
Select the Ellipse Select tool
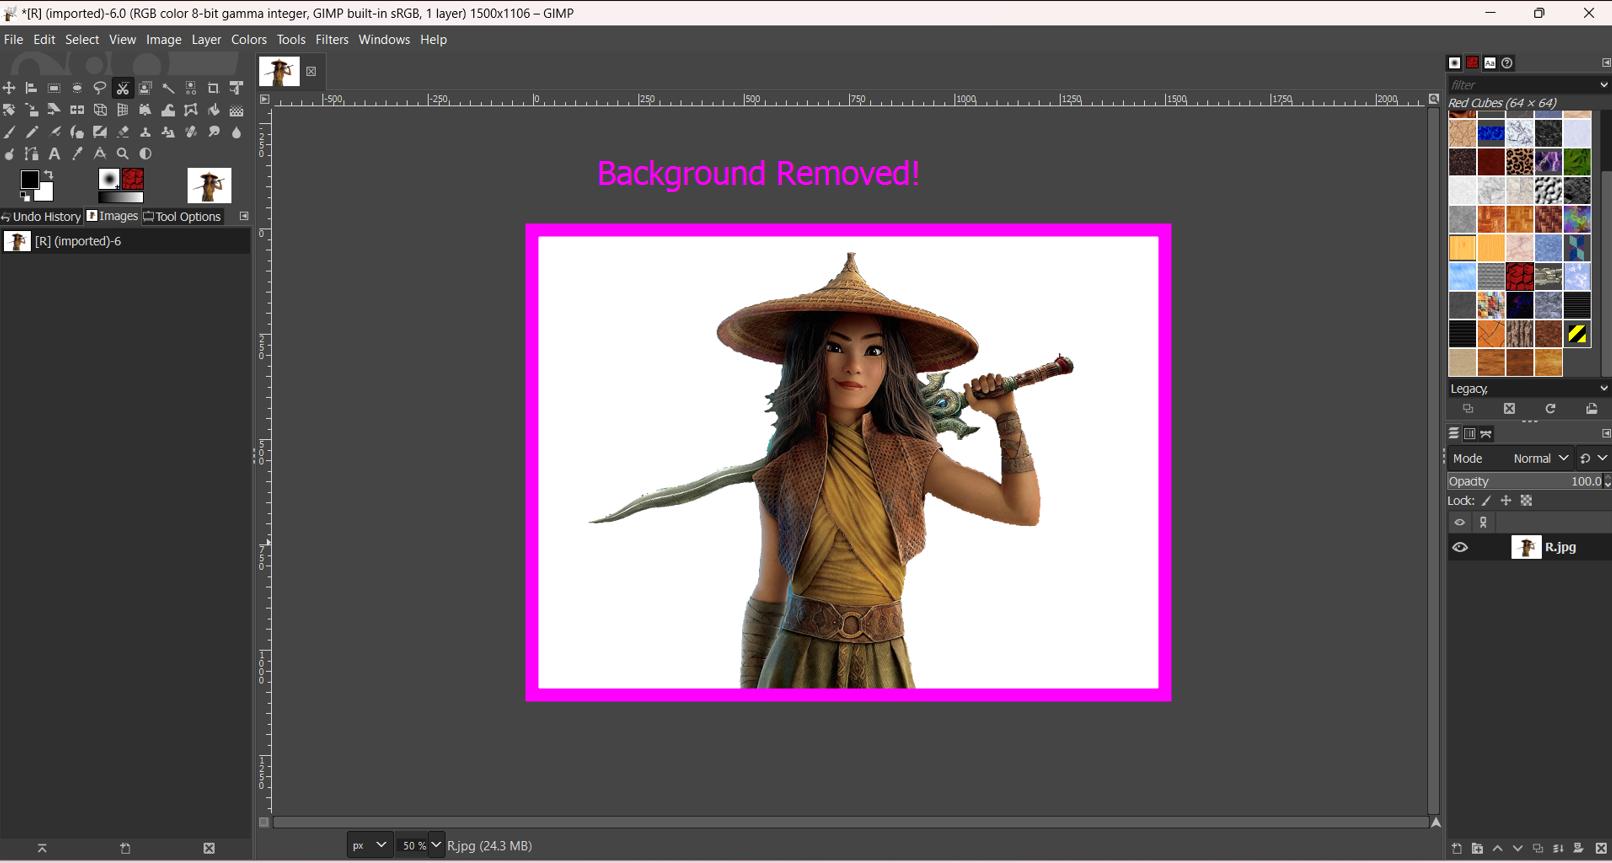[77, 88]
